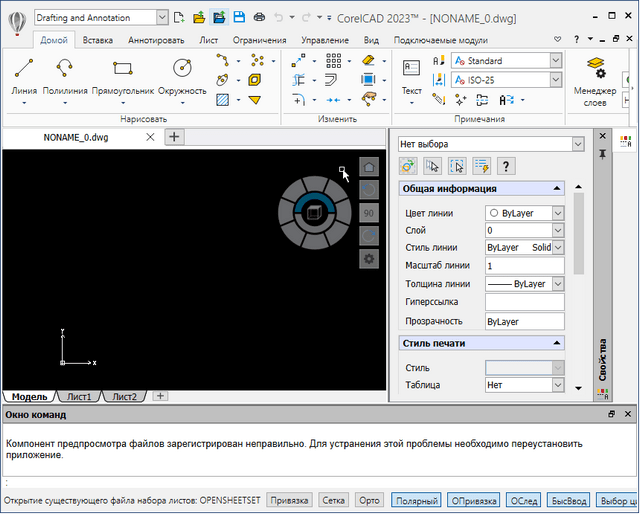Click the Save icon in quick access toolbar

click(x=240, y=17)
